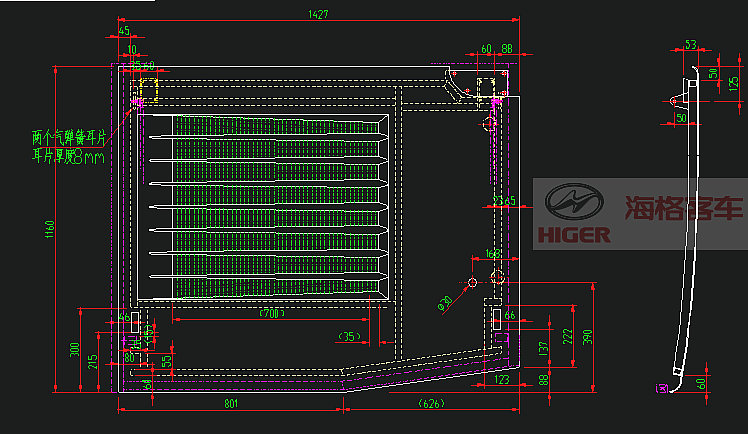Select the 123 horizontal dimension text
This screenshot has width=748, height=434.
[x=501, y=379]
